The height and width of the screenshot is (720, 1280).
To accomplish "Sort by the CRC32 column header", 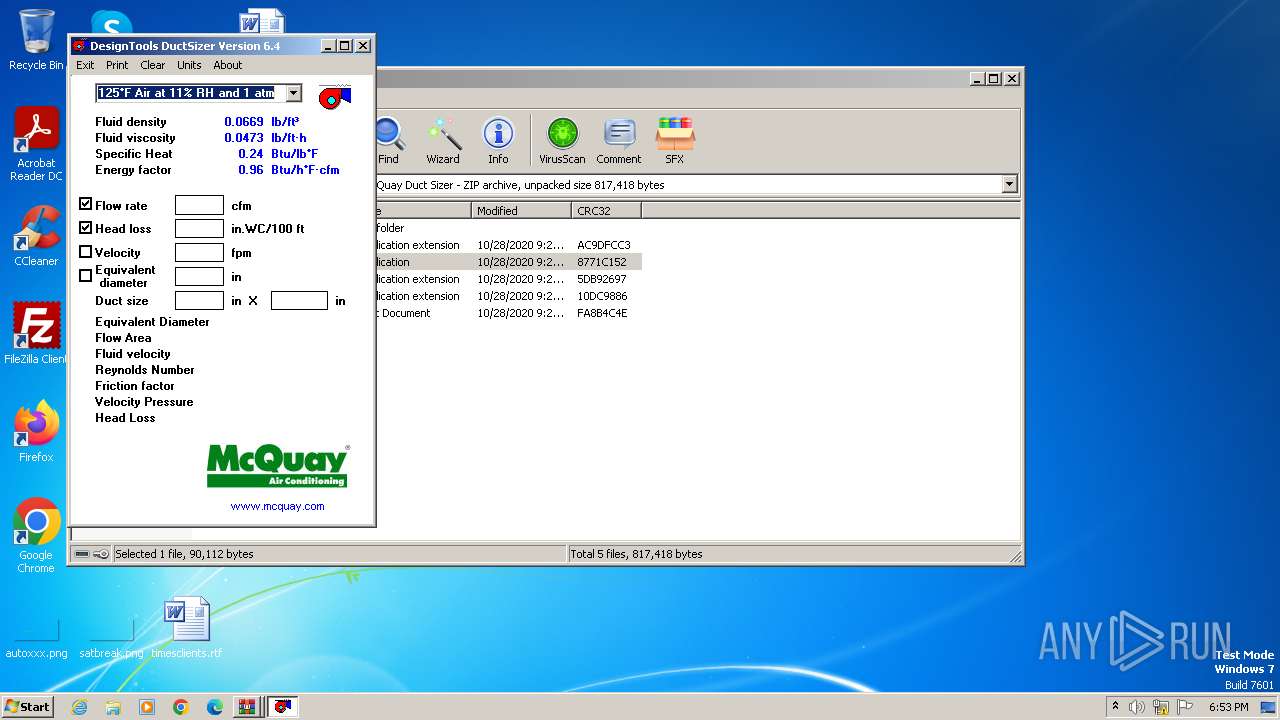I will coord(606,210).
